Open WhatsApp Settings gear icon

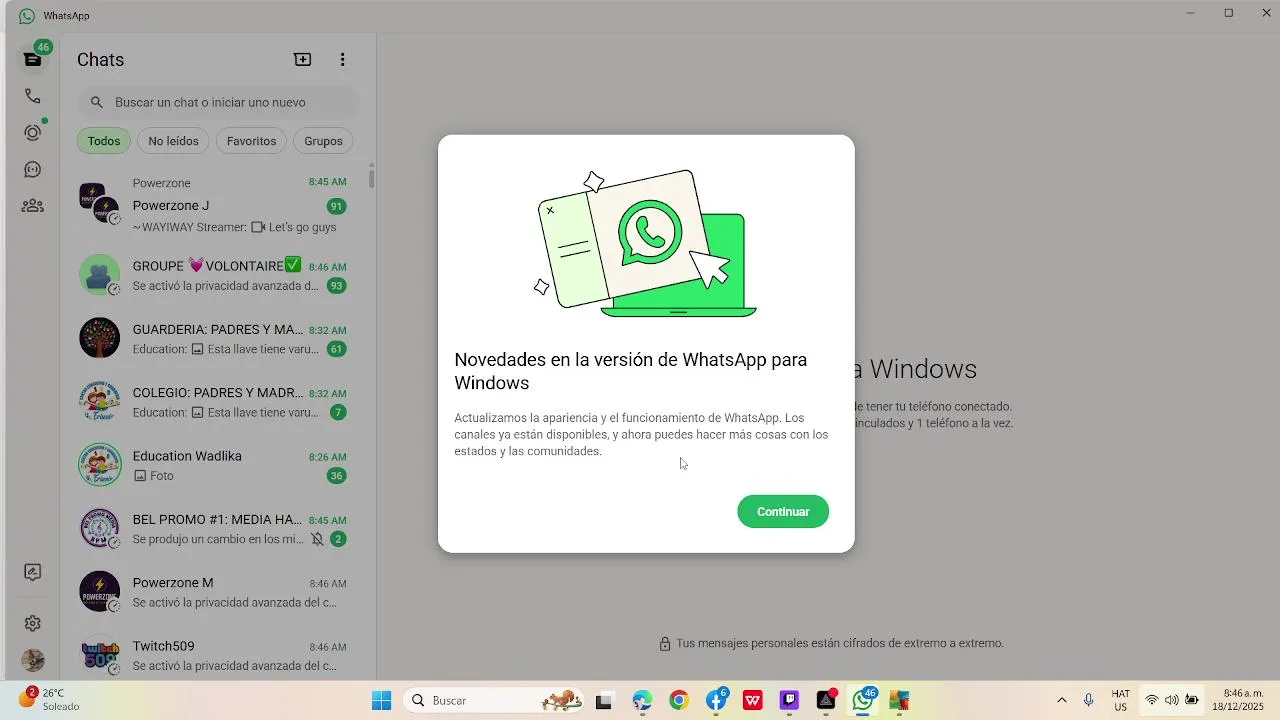pos(33,623)
